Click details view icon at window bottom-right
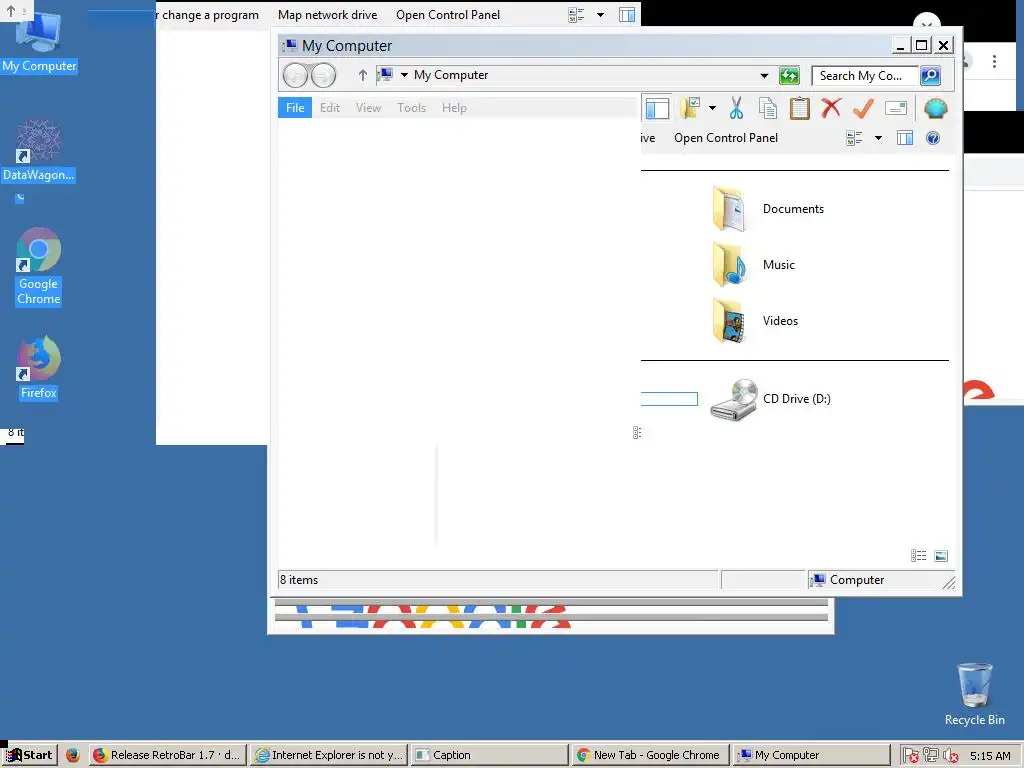 coord(918,556)
